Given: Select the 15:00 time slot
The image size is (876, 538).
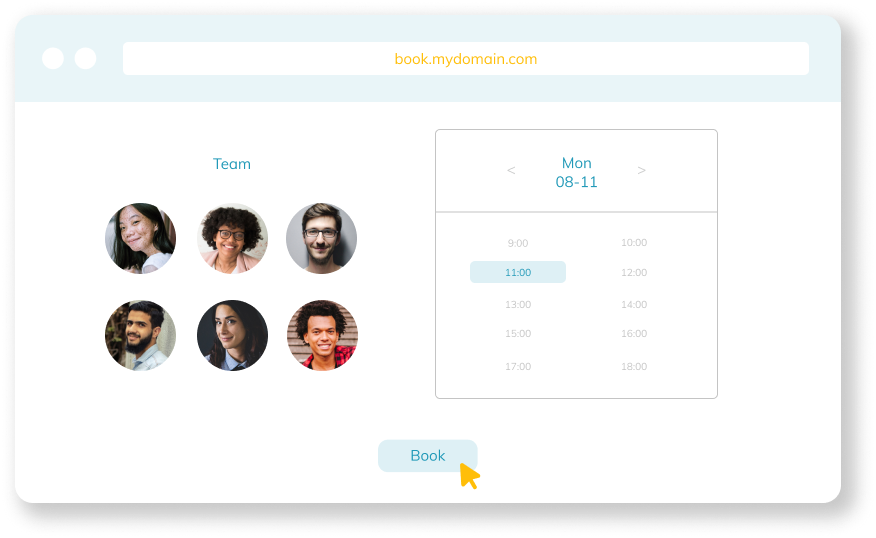Looking at the screenshot, I should [x=518, y=334].
